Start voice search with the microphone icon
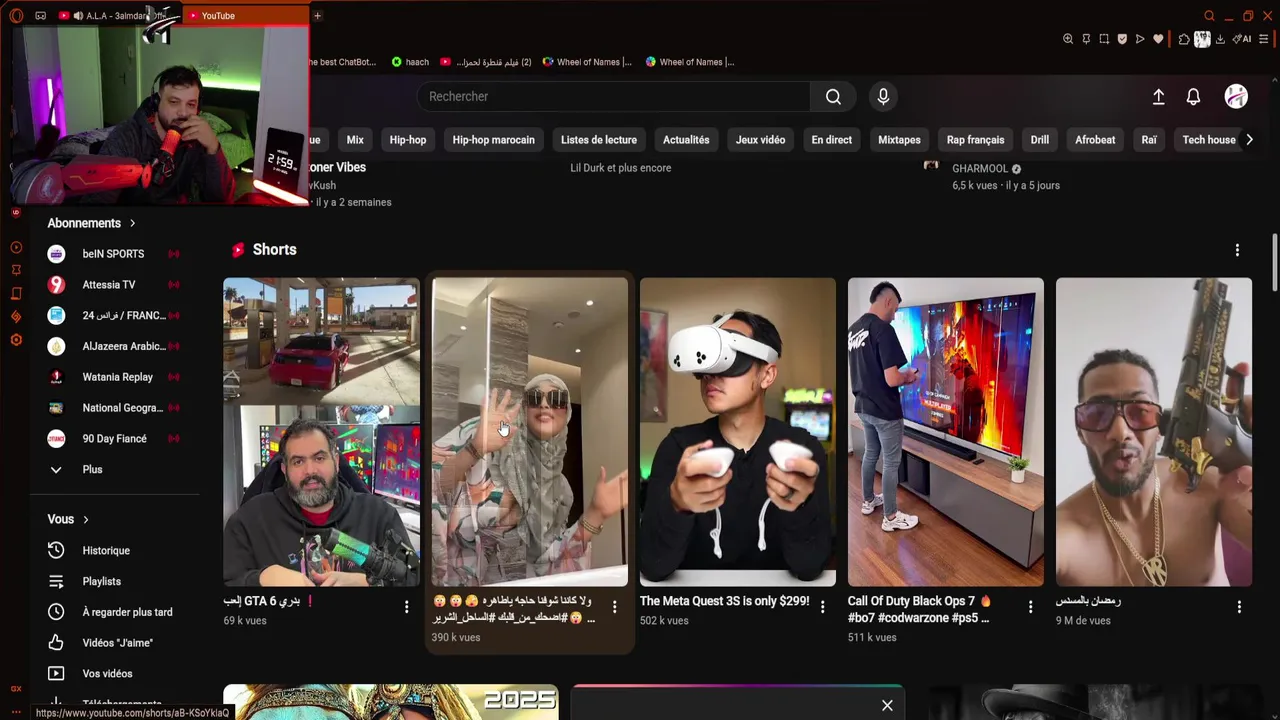 click(883, 97)
